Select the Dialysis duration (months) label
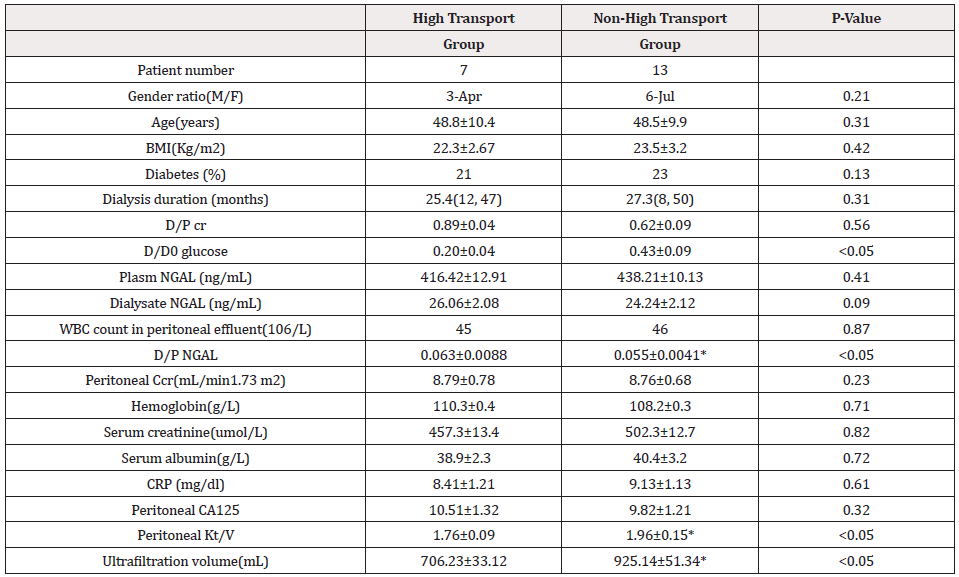The image size is (959, 577). (185, 199)
